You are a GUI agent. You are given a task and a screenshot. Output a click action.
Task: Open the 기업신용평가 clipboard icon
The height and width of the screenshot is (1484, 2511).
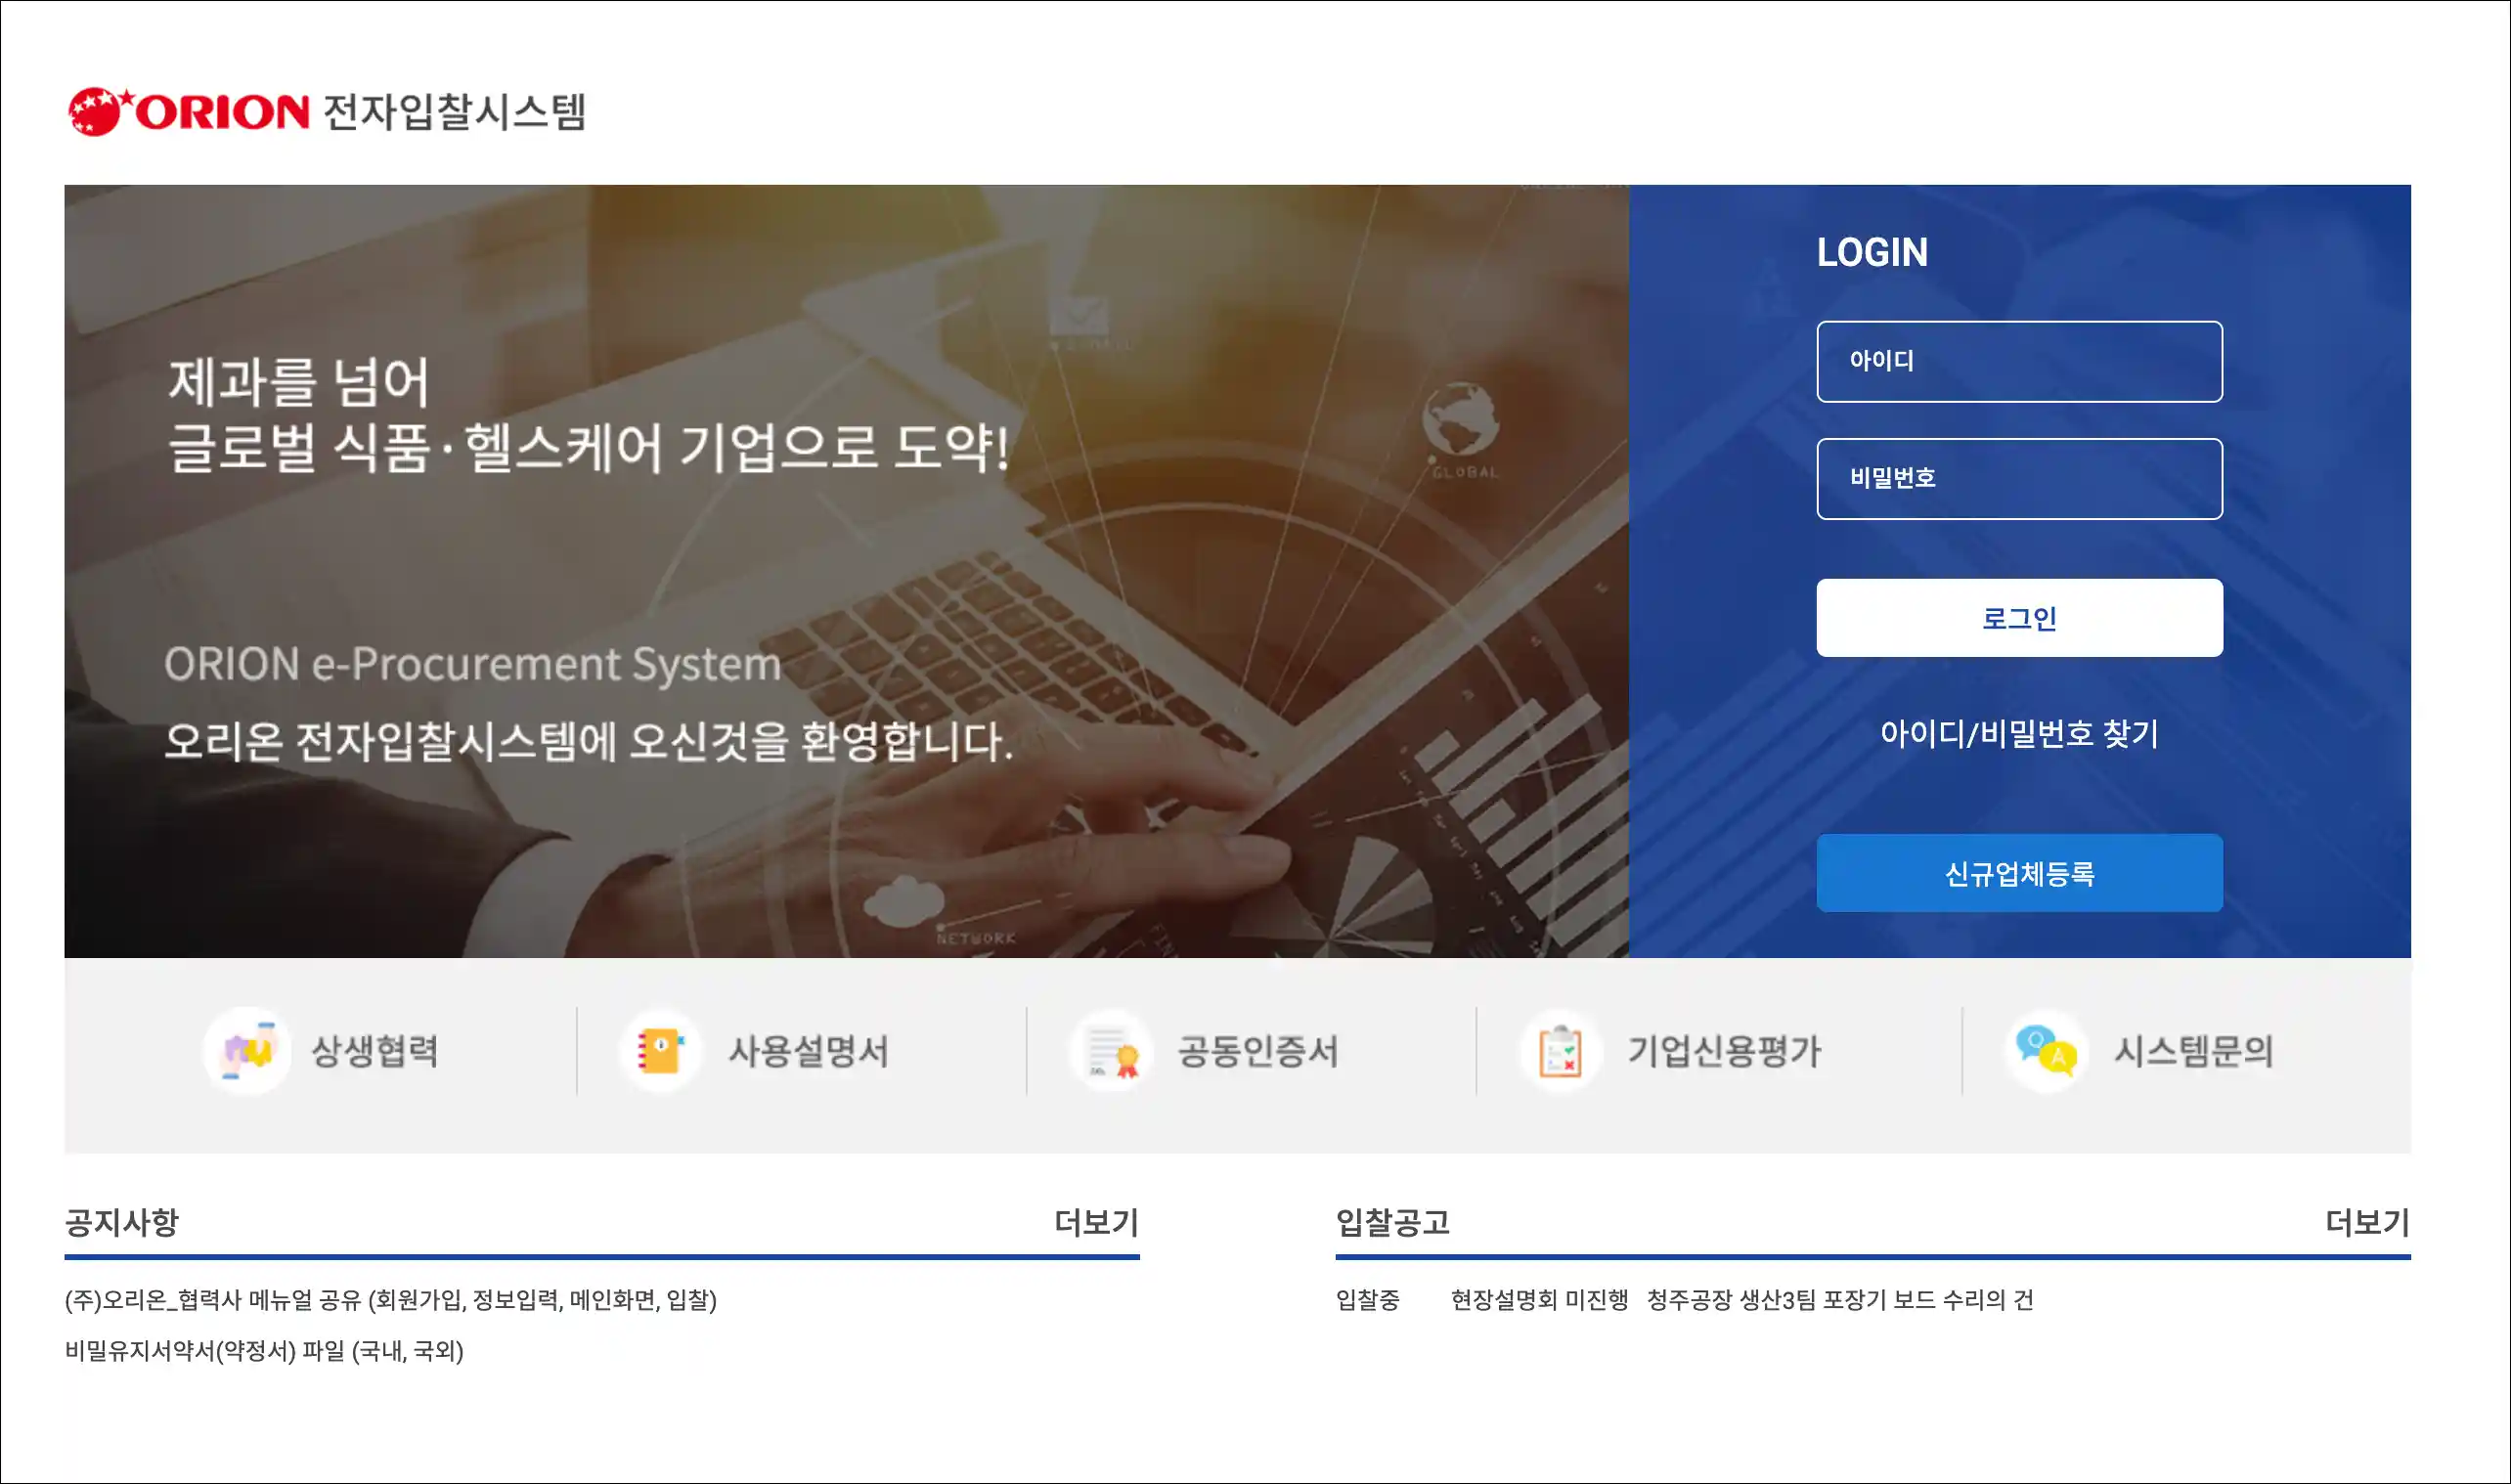pos(1560,1050)
